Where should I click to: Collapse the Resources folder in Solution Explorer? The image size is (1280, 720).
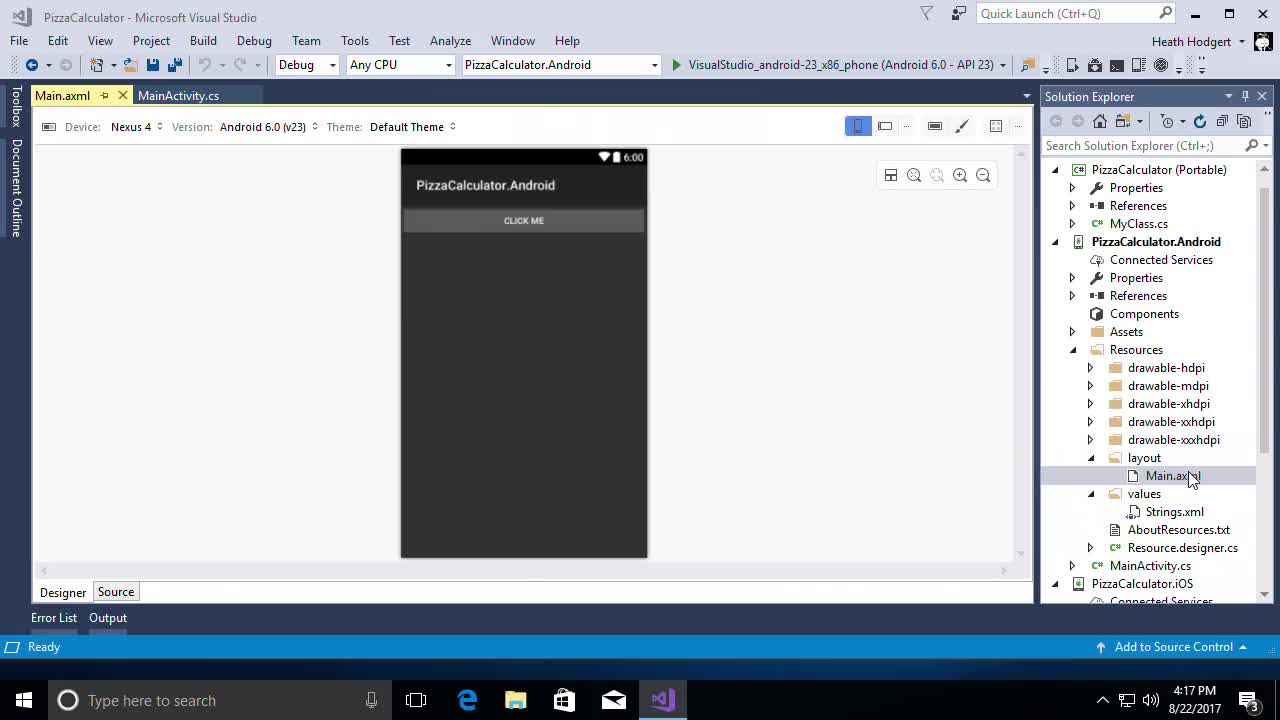coord(1073,349)
